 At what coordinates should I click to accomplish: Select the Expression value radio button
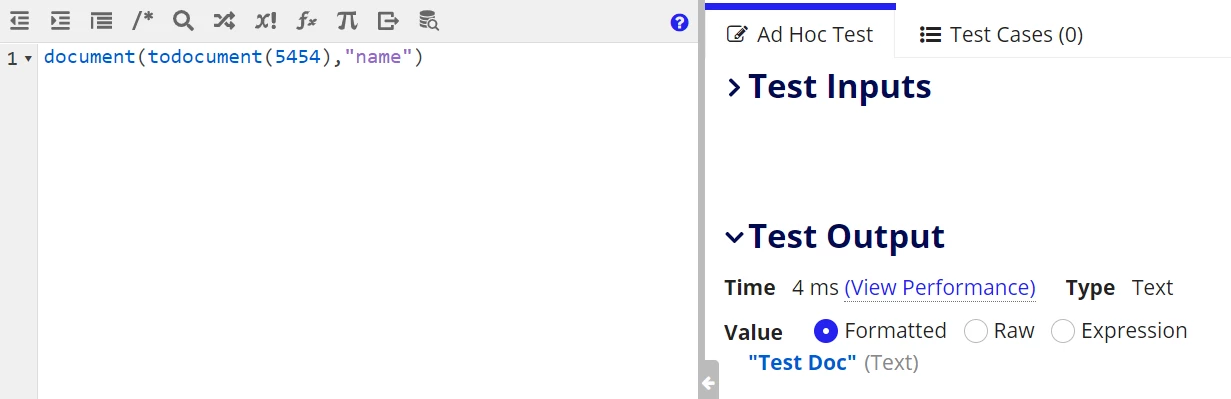coord(1062,331)
